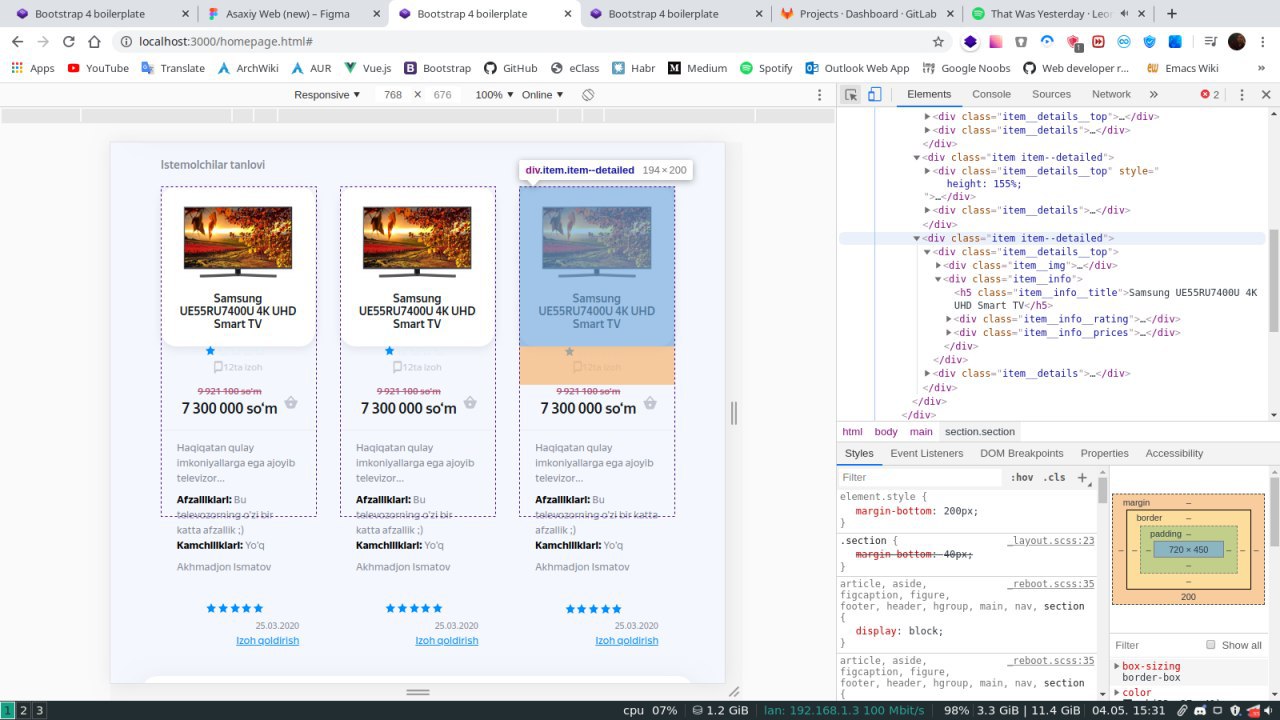
Task: Show the DevTools error count badge
Action: click(x=1210, y=95)
